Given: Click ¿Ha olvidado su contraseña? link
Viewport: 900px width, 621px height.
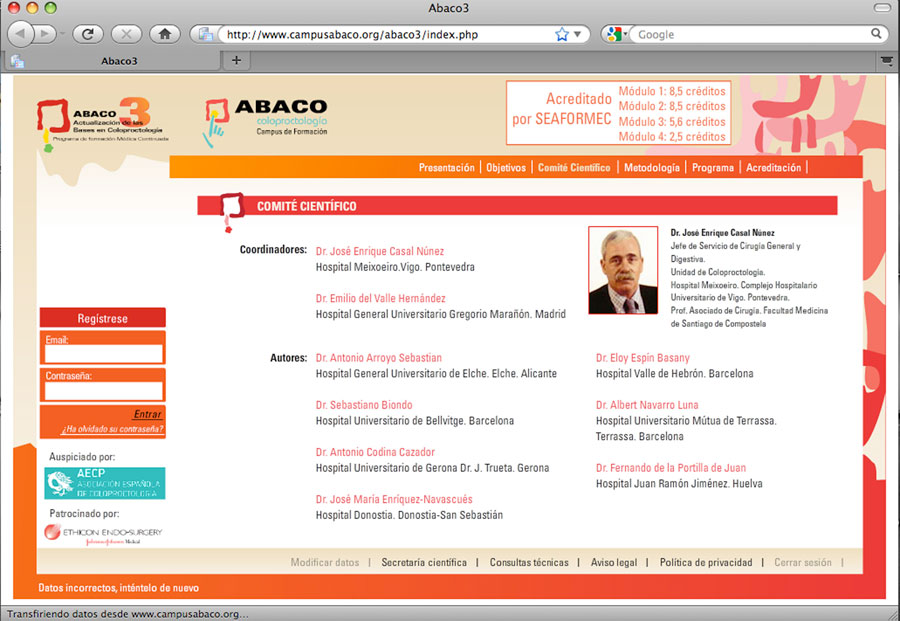Looking at the screenshot, I should [x=112, y=429].
